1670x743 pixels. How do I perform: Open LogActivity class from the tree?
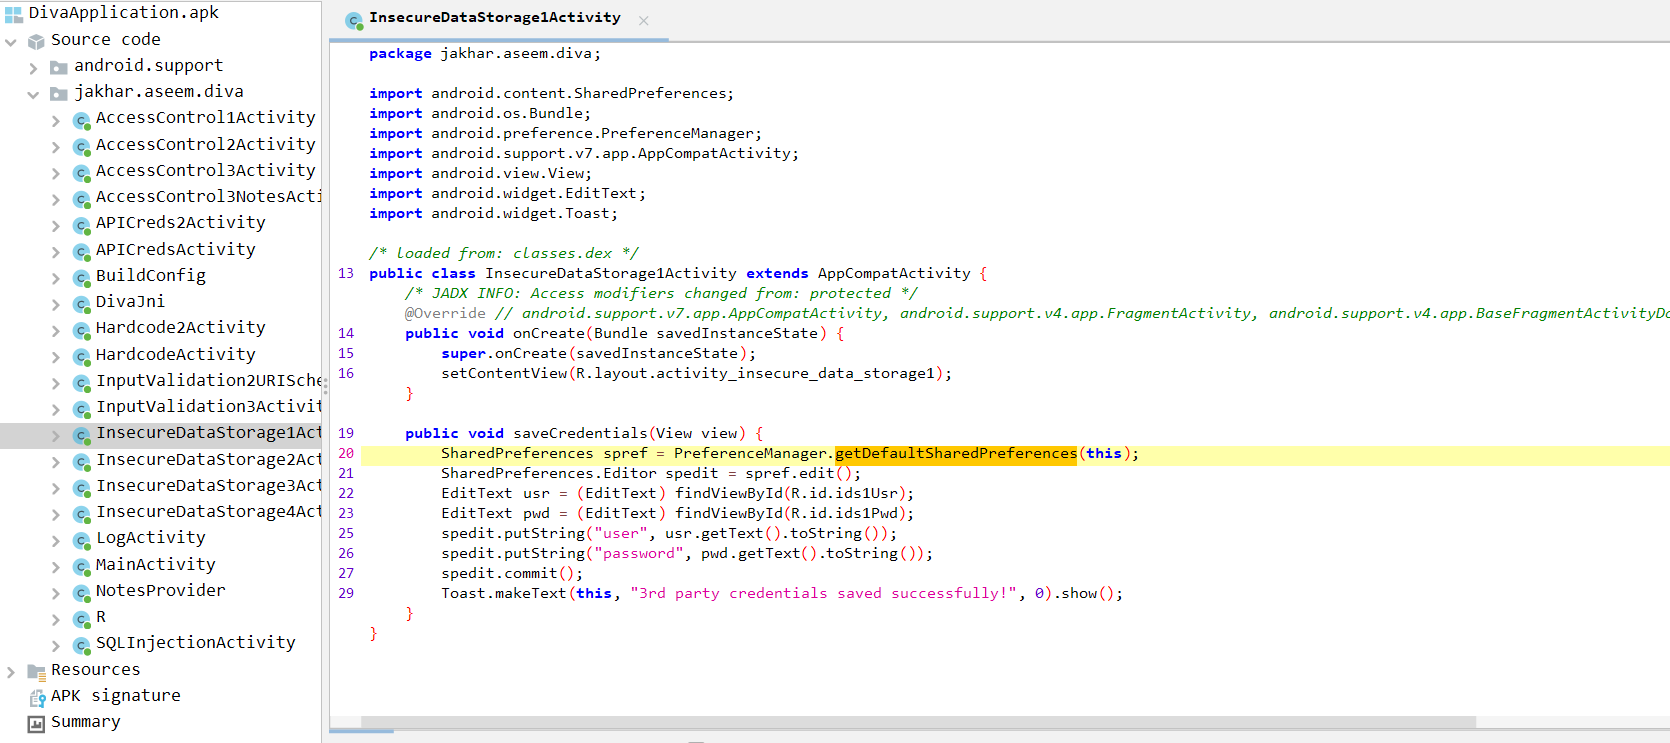150,538
